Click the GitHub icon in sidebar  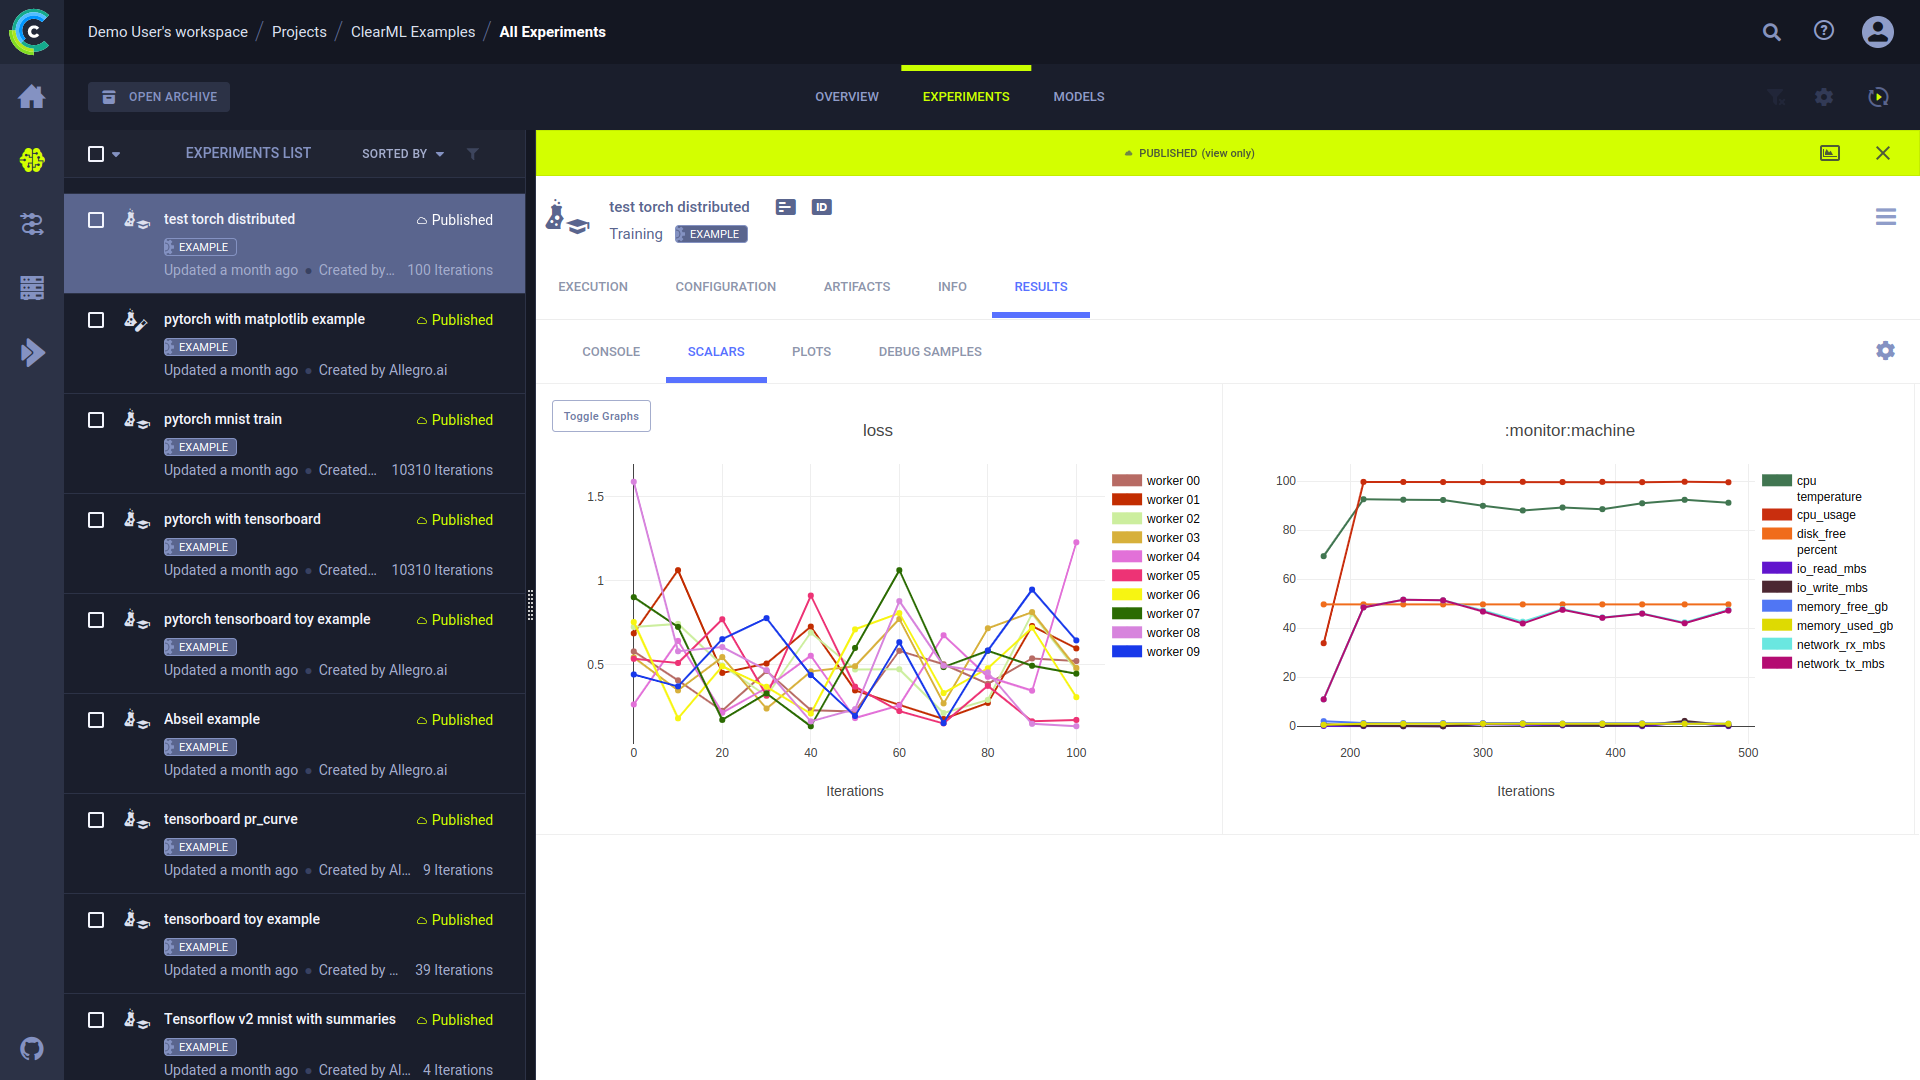pos(32,1048)
